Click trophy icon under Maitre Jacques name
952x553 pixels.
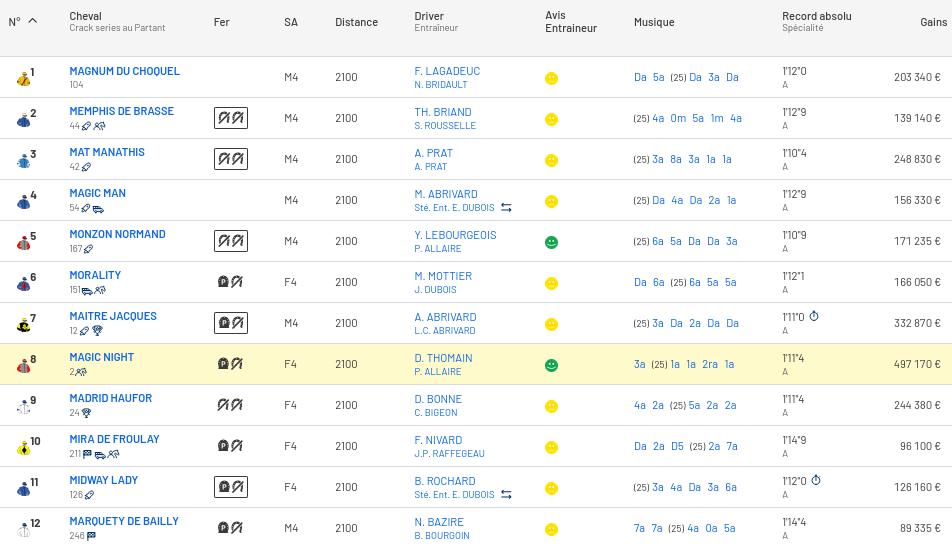point(98,331)
